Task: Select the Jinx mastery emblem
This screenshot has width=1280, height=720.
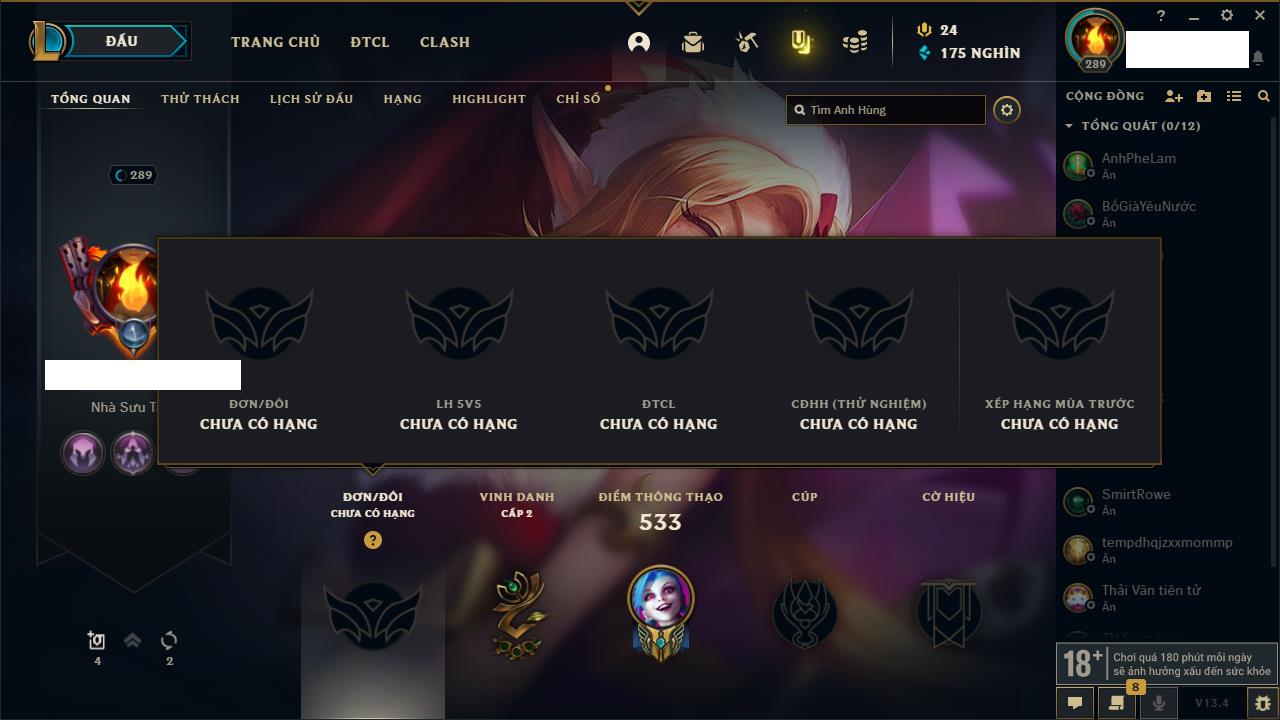Action: 661,612
